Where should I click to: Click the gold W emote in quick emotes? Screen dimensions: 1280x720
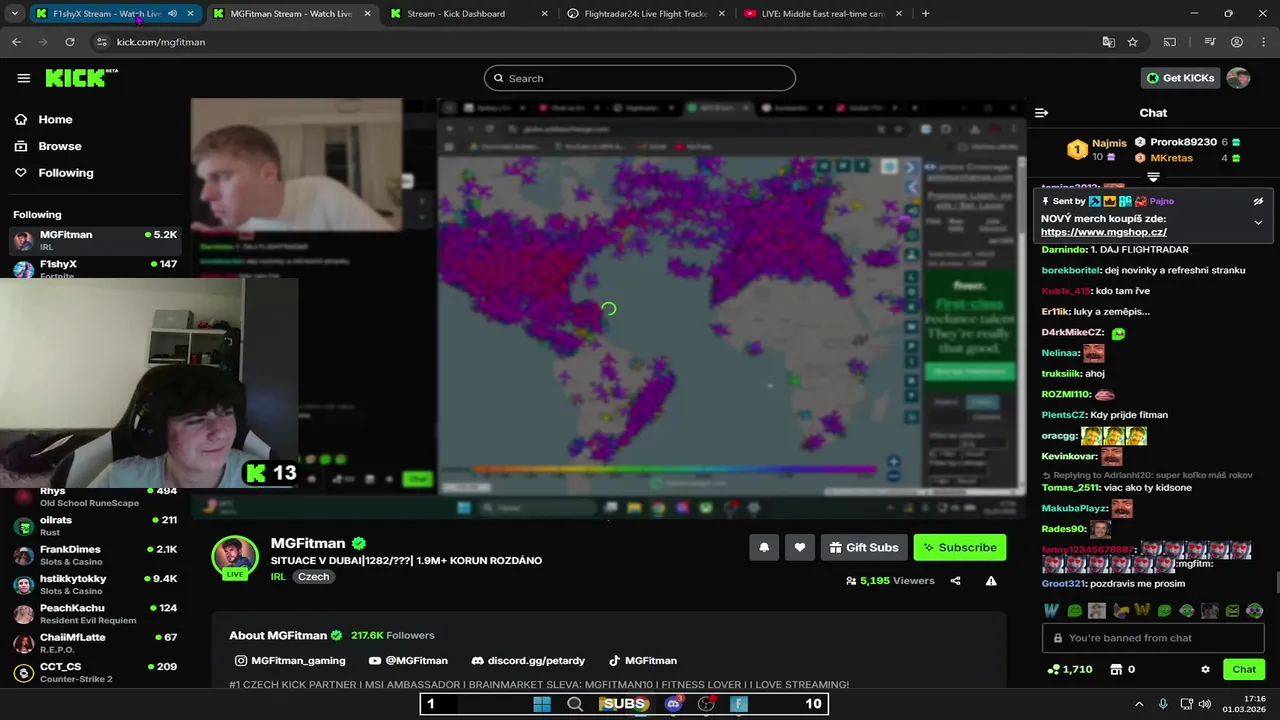(x=1142, y=610)
